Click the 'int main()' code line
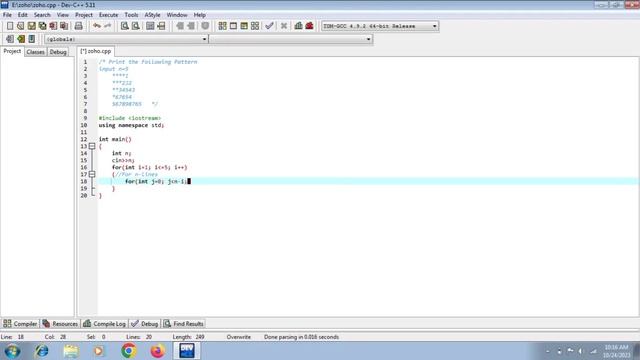This screenshot has height=360, width=640. click(x=115, y=139)
